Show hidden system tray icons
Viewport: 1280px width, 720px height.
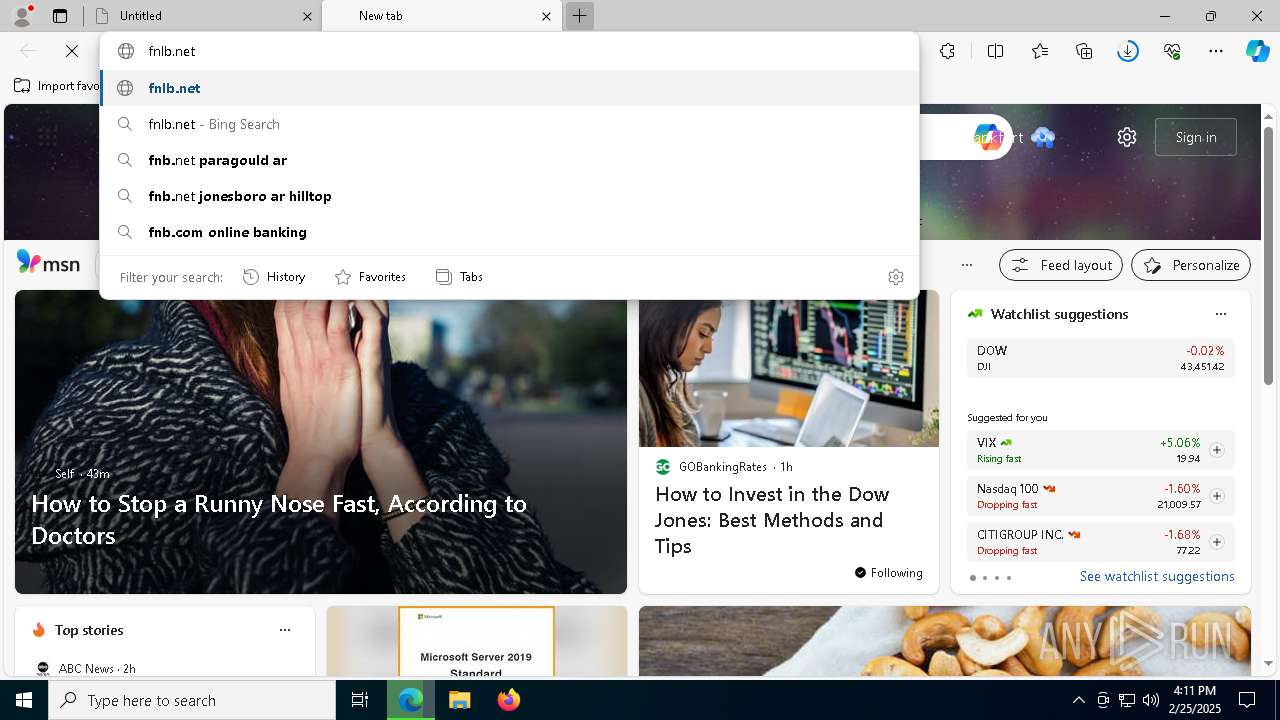(1078, 700)
